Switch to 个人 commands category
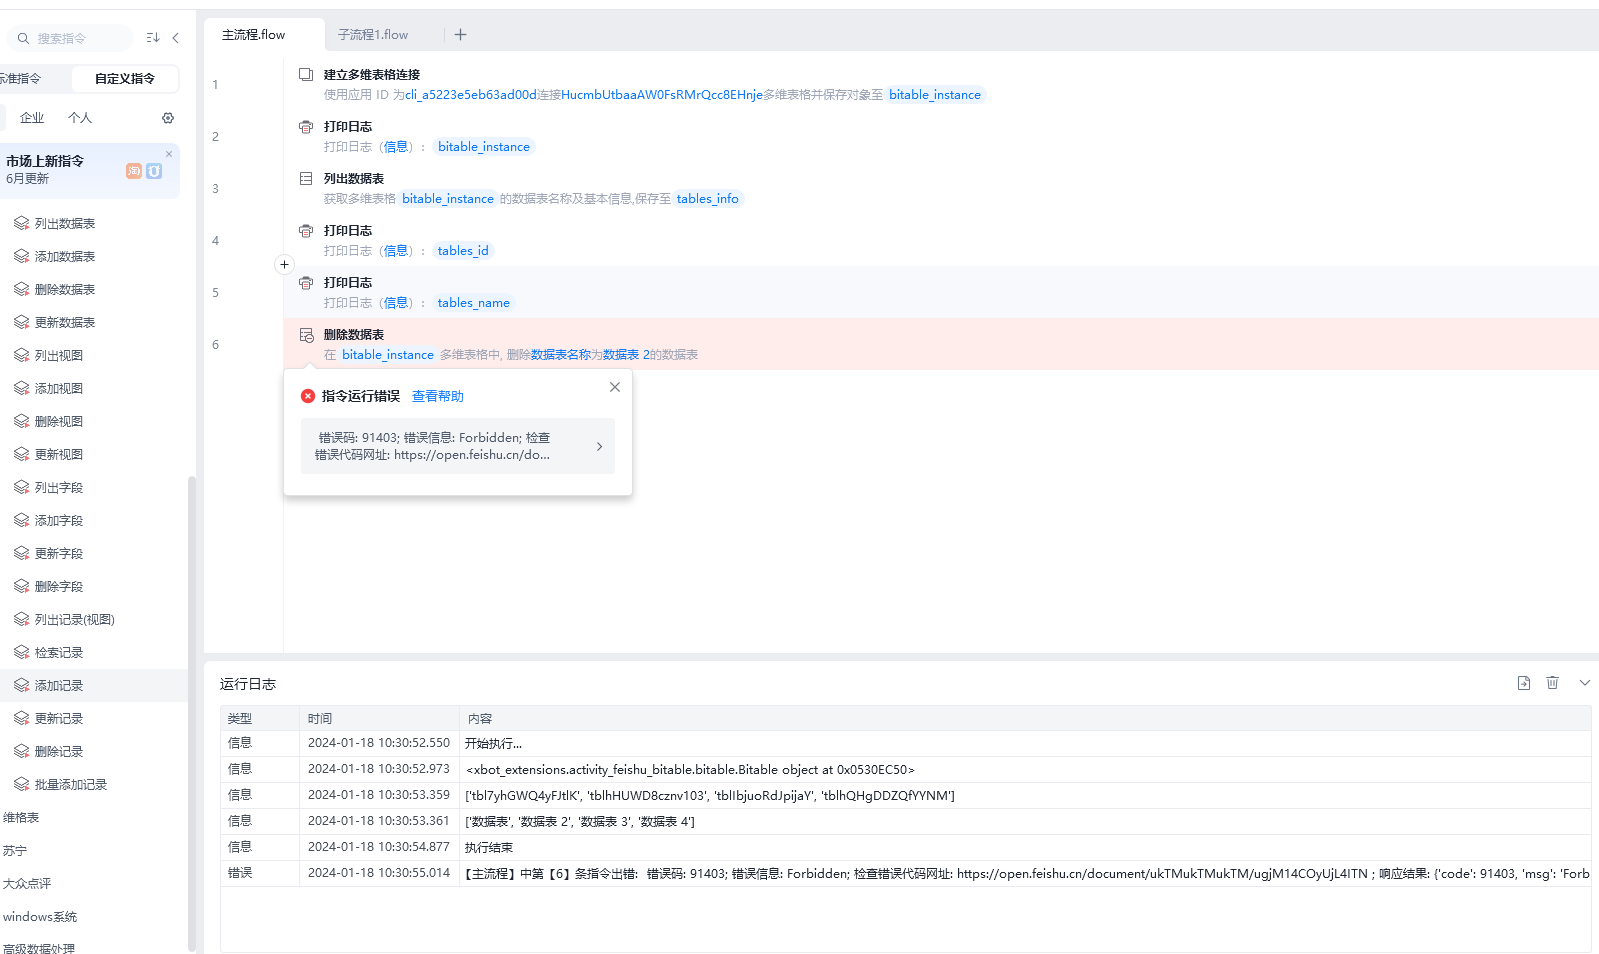 tap(80, 118)
